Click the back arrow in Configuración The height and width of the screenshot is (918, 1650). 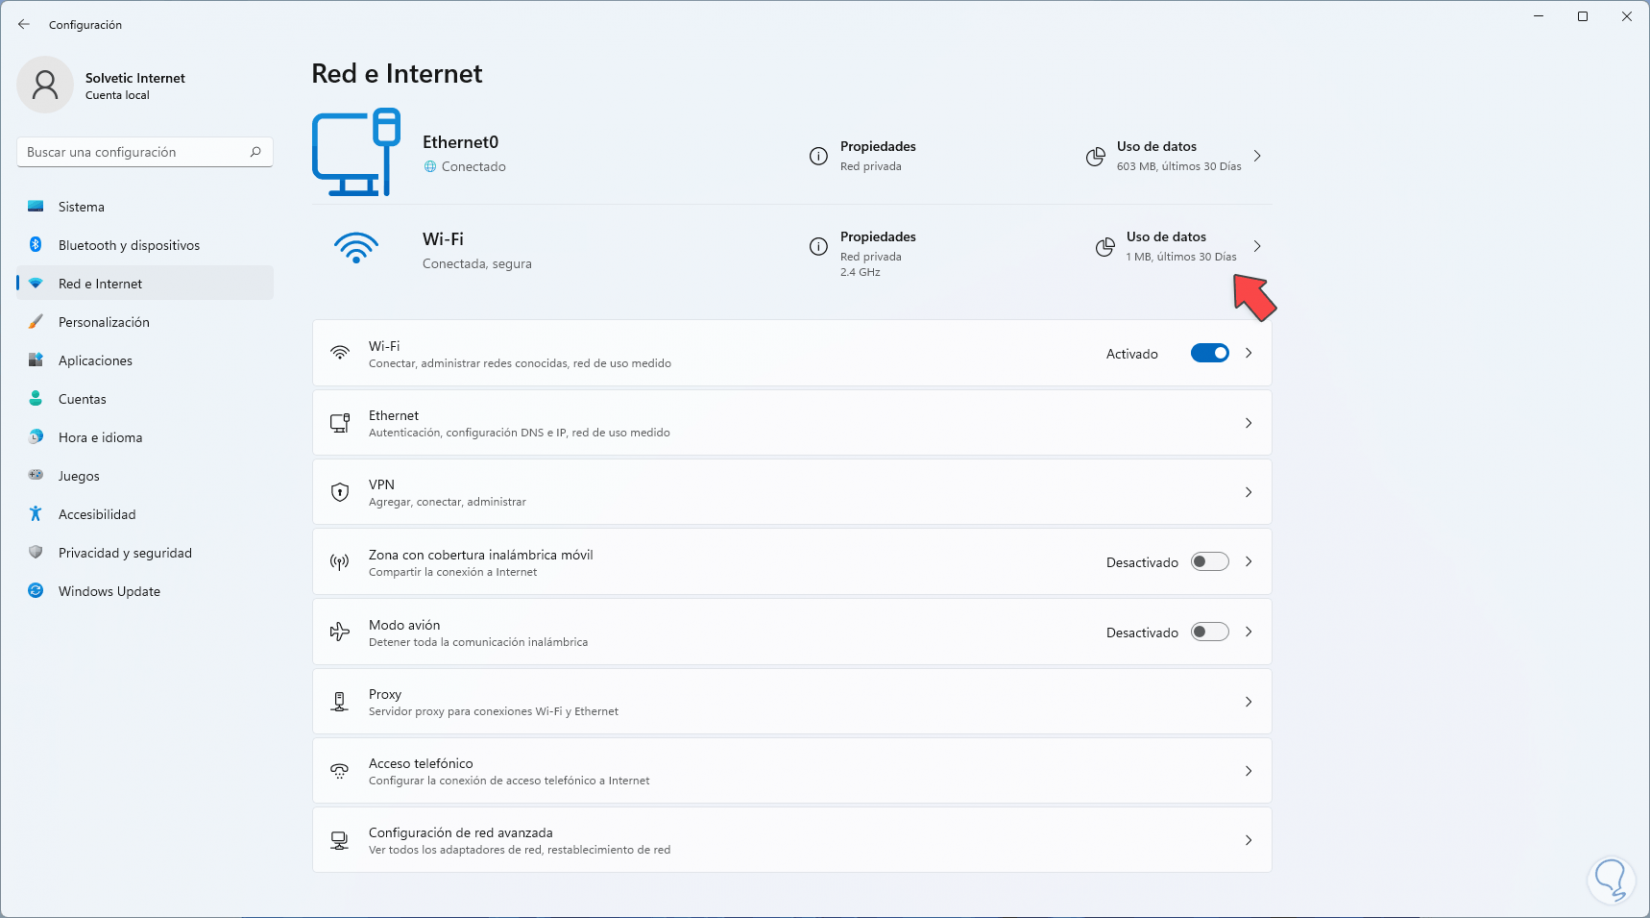(x=24, y=24)
